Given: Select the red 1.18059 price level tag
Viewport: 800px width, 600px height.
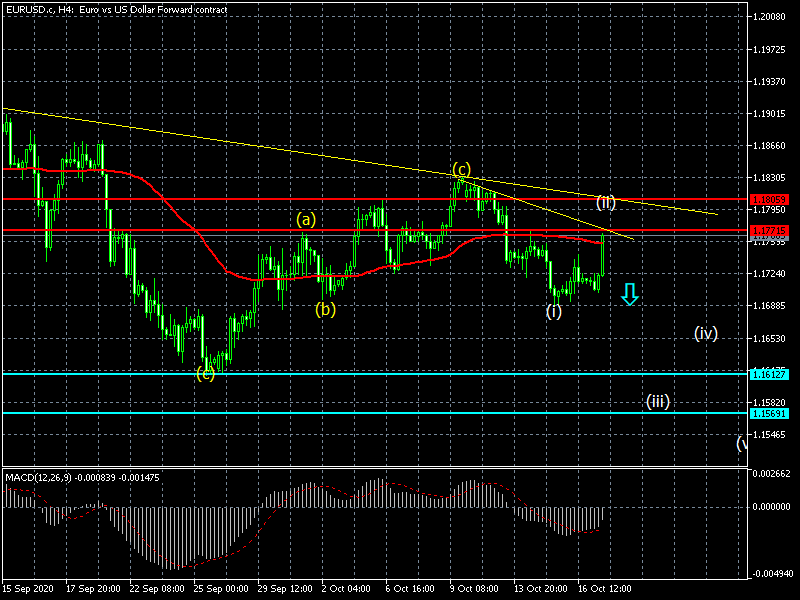Looking at the screenshot, I should (x=769, y=199).
